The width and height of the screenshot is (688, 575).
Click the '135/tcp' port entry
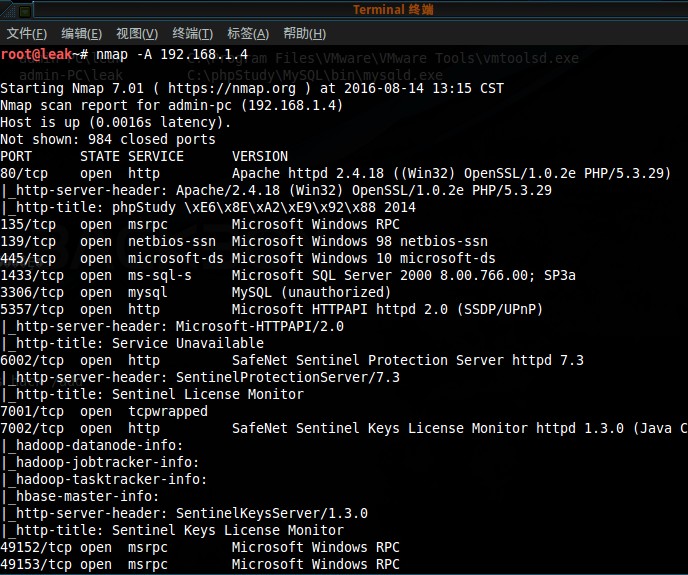click(28, 224)
